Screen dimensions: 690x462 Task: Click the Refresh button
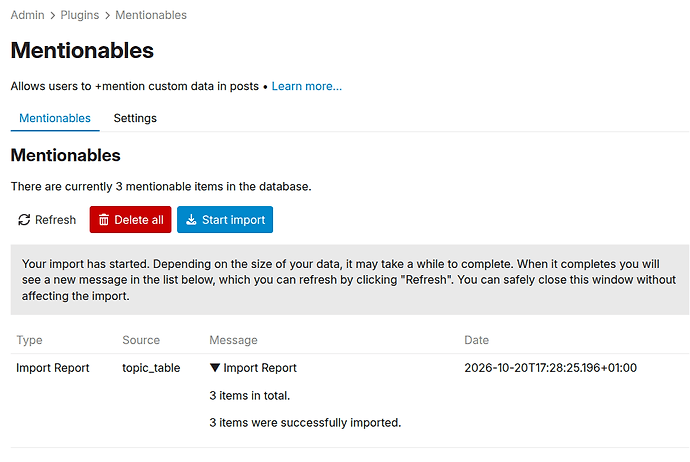click(x=47, y=220)
